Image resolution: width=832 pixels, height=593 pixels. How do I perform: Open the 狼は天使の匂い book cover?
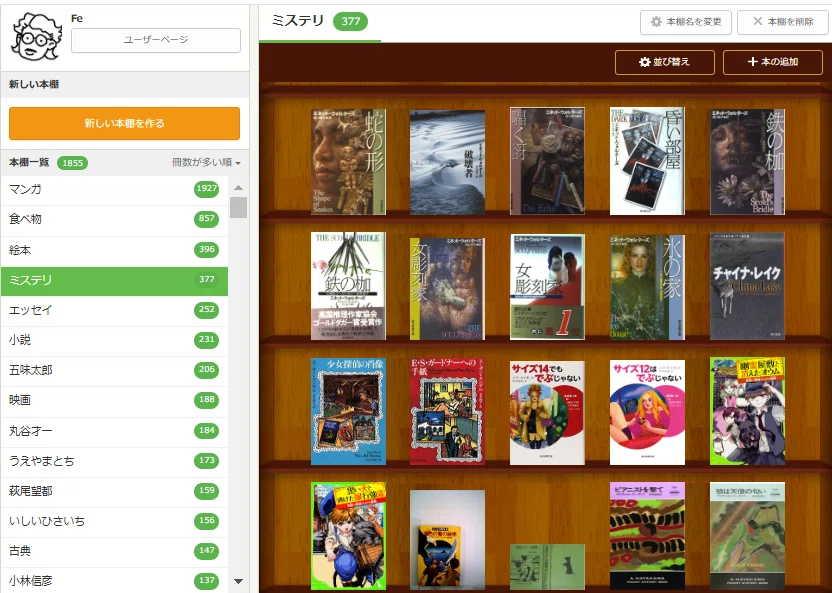[747, 536]
